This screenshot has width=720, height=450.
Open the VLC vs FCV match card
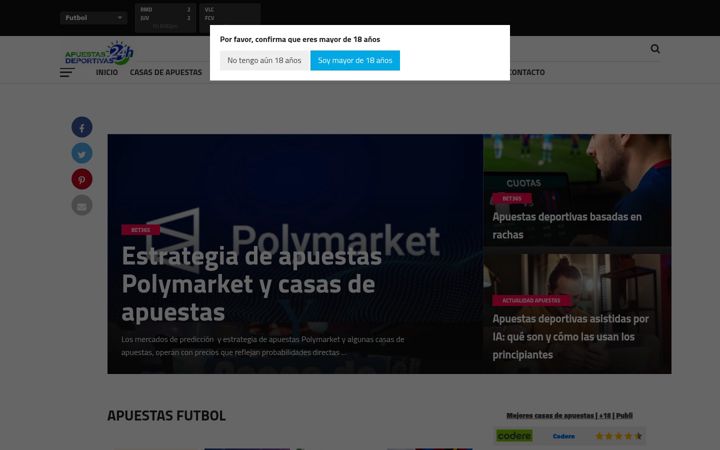click(230, 14)
